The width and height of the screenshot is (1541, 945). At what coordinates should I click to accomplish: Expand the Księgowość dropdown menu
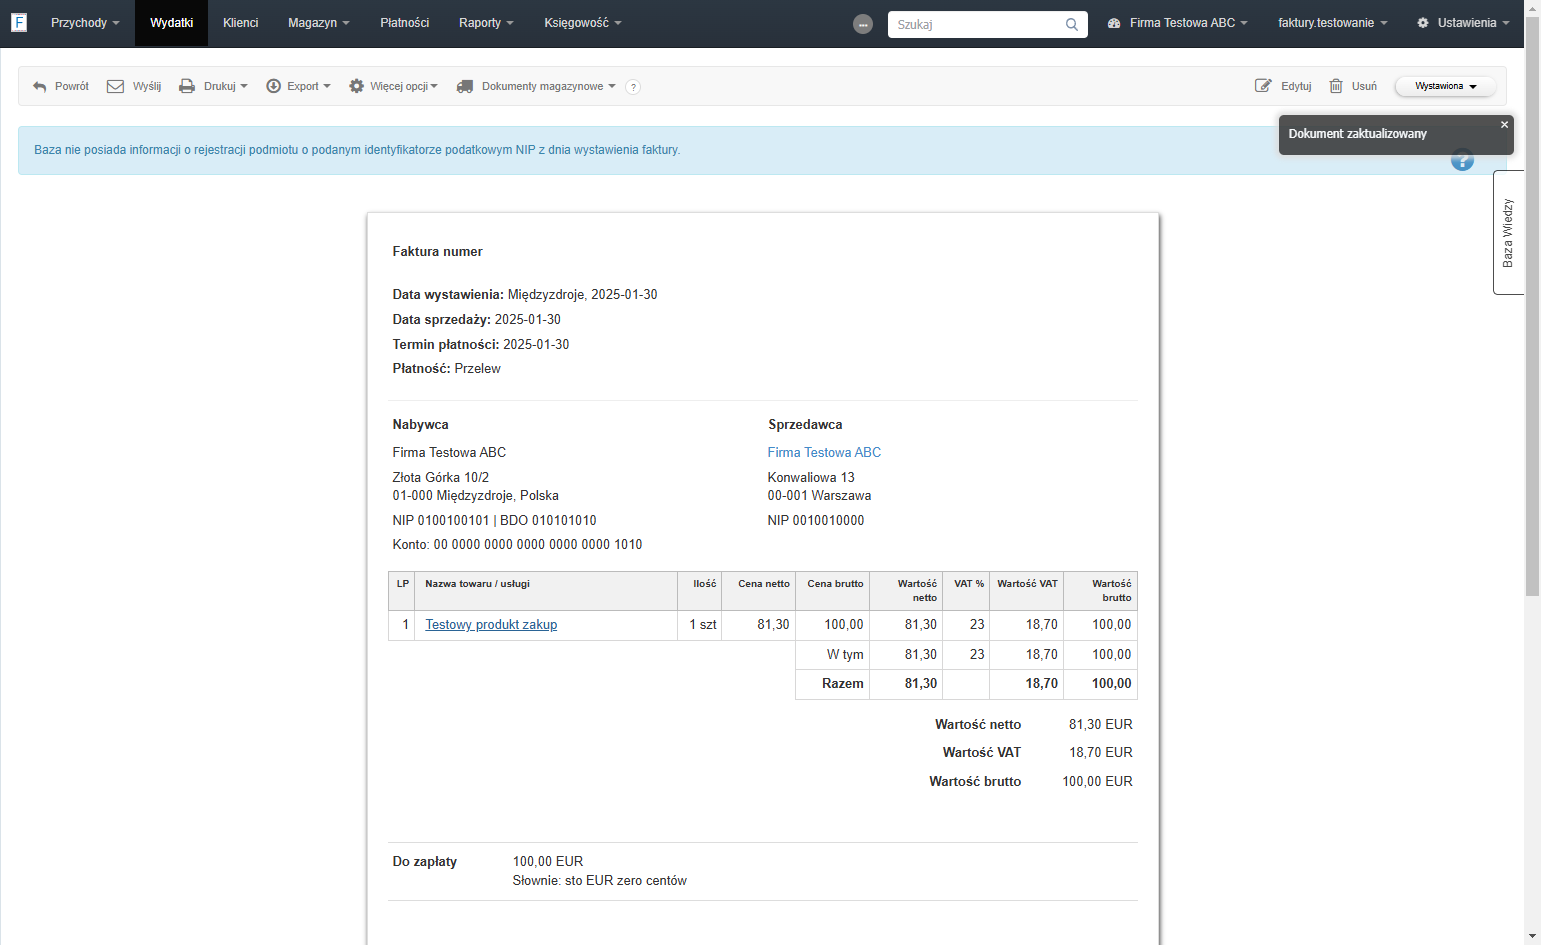click(x=583, y=23)
